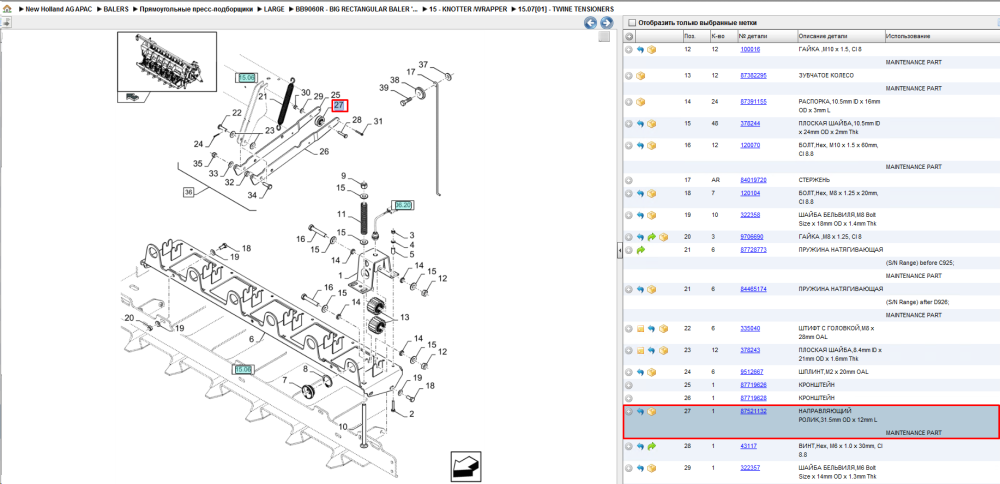Viewport: 1000px width, 484px height.
Task: Open breadcrumb 'Прямоугольные пресс-подборщики'
Action: (x=196, y=10)
